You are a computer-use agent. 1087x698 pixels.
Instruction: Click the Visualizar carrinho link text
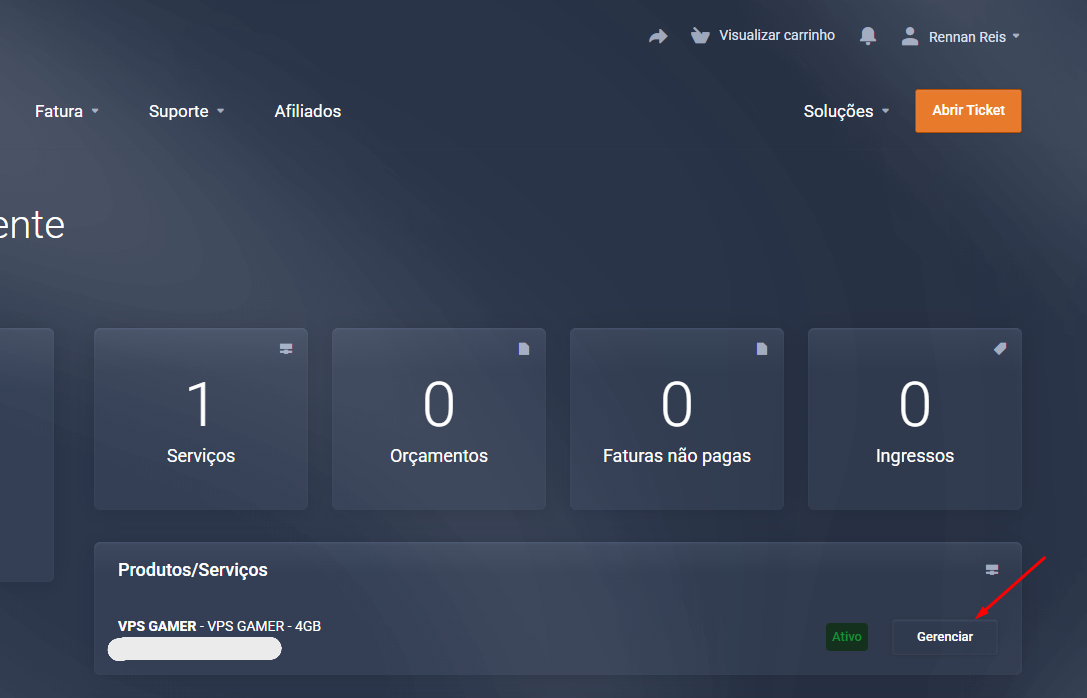coord(777,35)
